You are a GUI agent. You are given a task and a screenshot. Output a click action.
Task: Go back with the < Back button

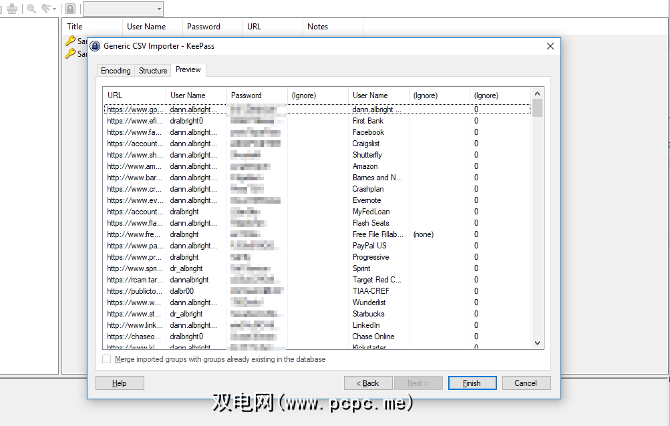(x=368, y=383)
